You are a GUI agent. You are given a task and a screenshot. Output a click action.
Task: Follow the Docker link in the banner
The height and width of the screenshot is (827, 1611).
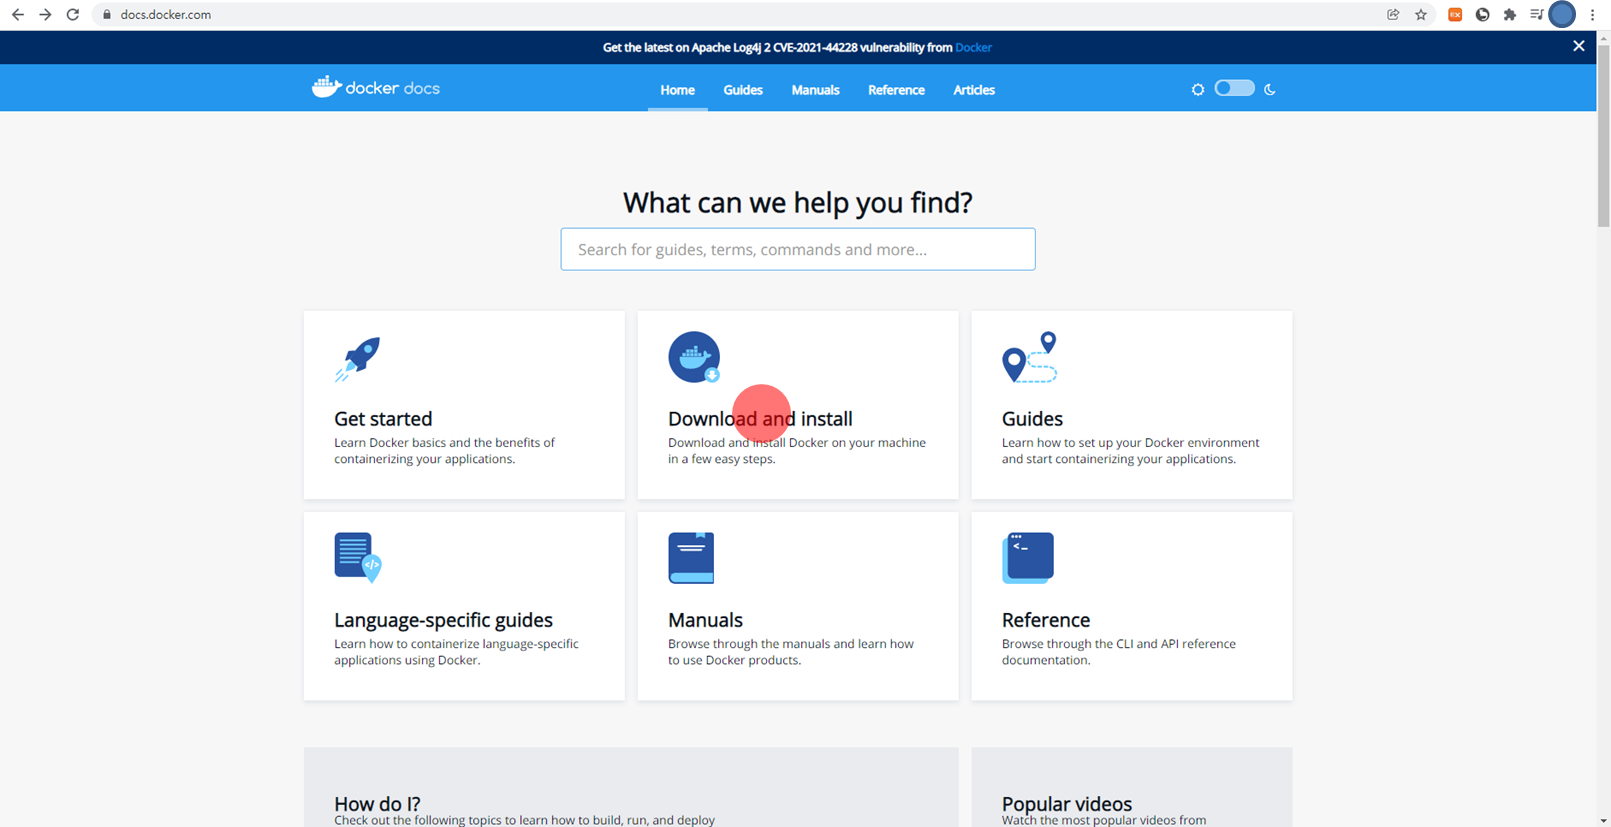[x=973, y=47]
